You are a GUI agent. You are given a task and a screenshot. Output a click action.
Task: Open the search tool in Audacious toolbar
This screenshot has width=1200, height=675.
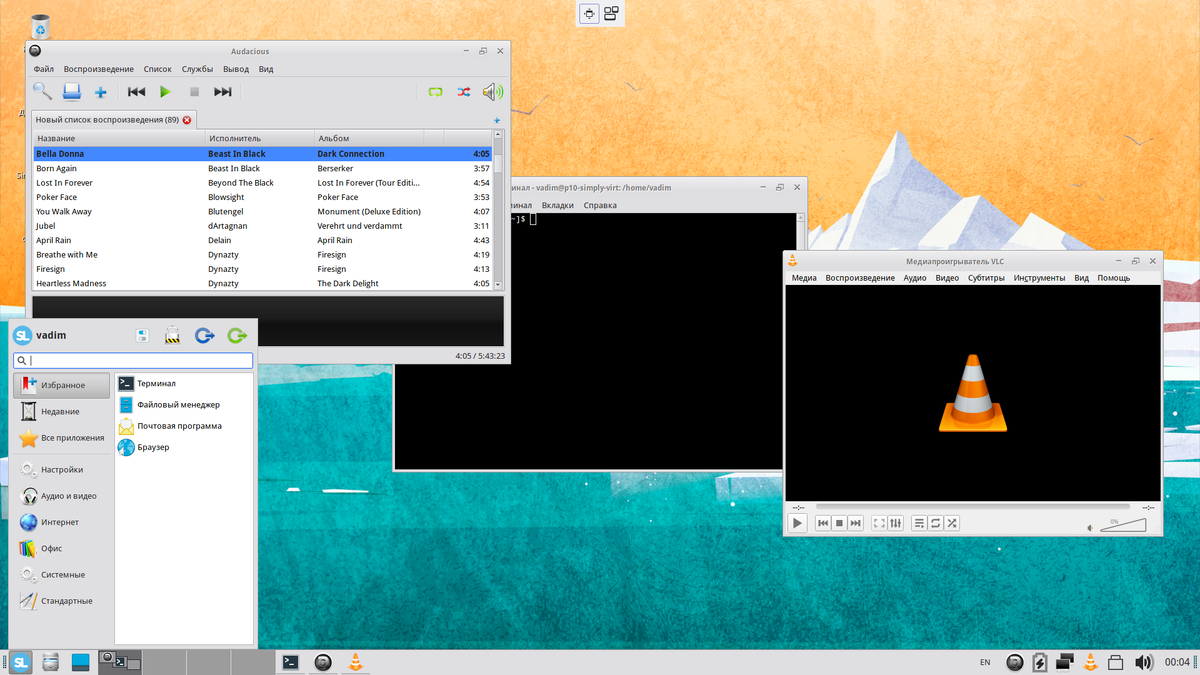coord(42,92)
